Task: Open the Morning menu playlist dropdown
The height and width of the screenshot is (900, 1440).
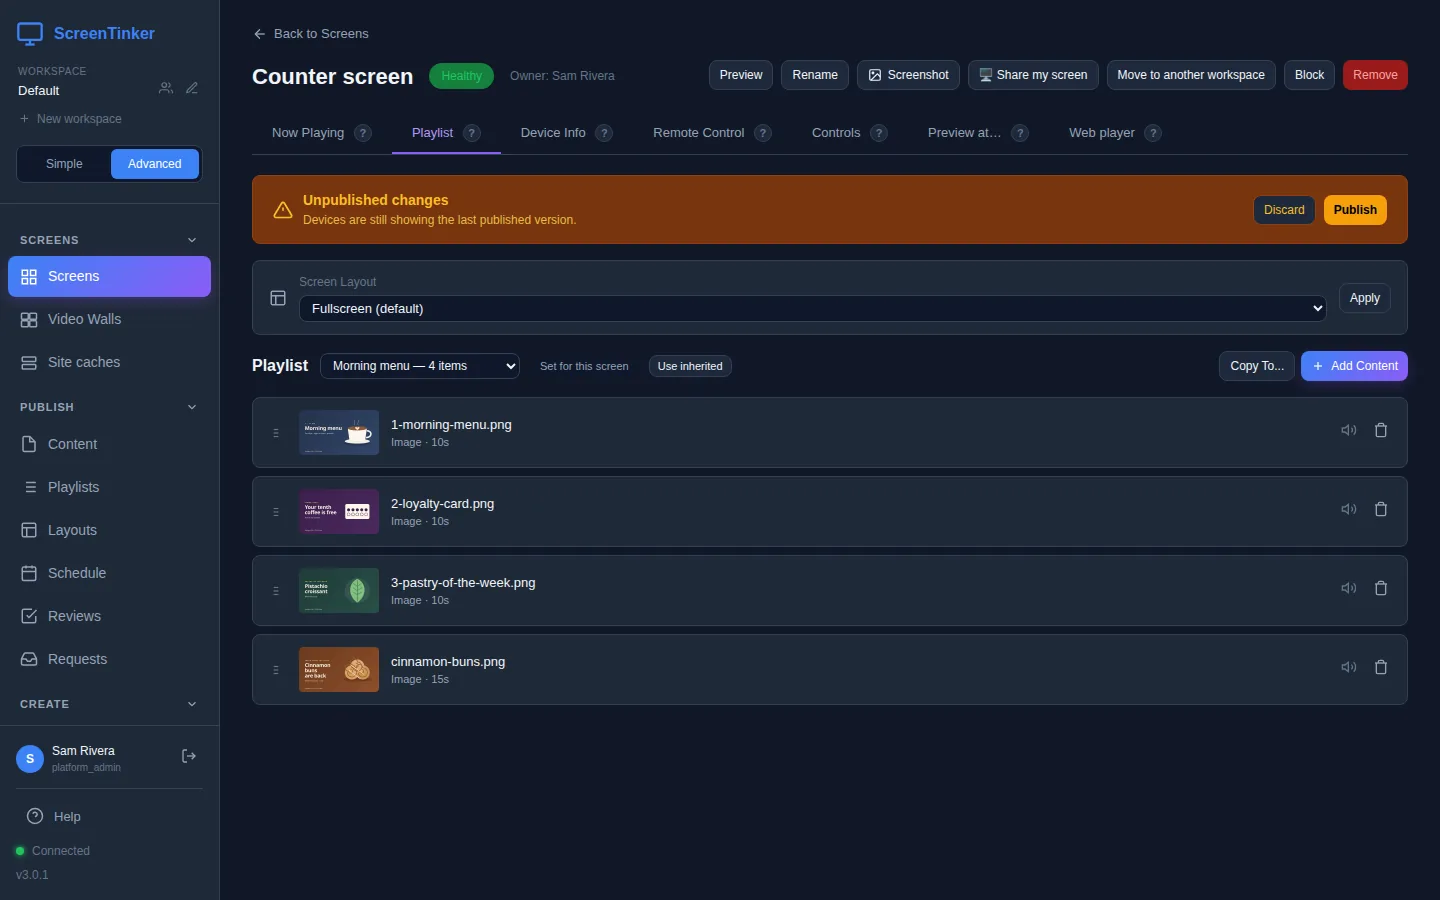Action: (x=420, y=366)
